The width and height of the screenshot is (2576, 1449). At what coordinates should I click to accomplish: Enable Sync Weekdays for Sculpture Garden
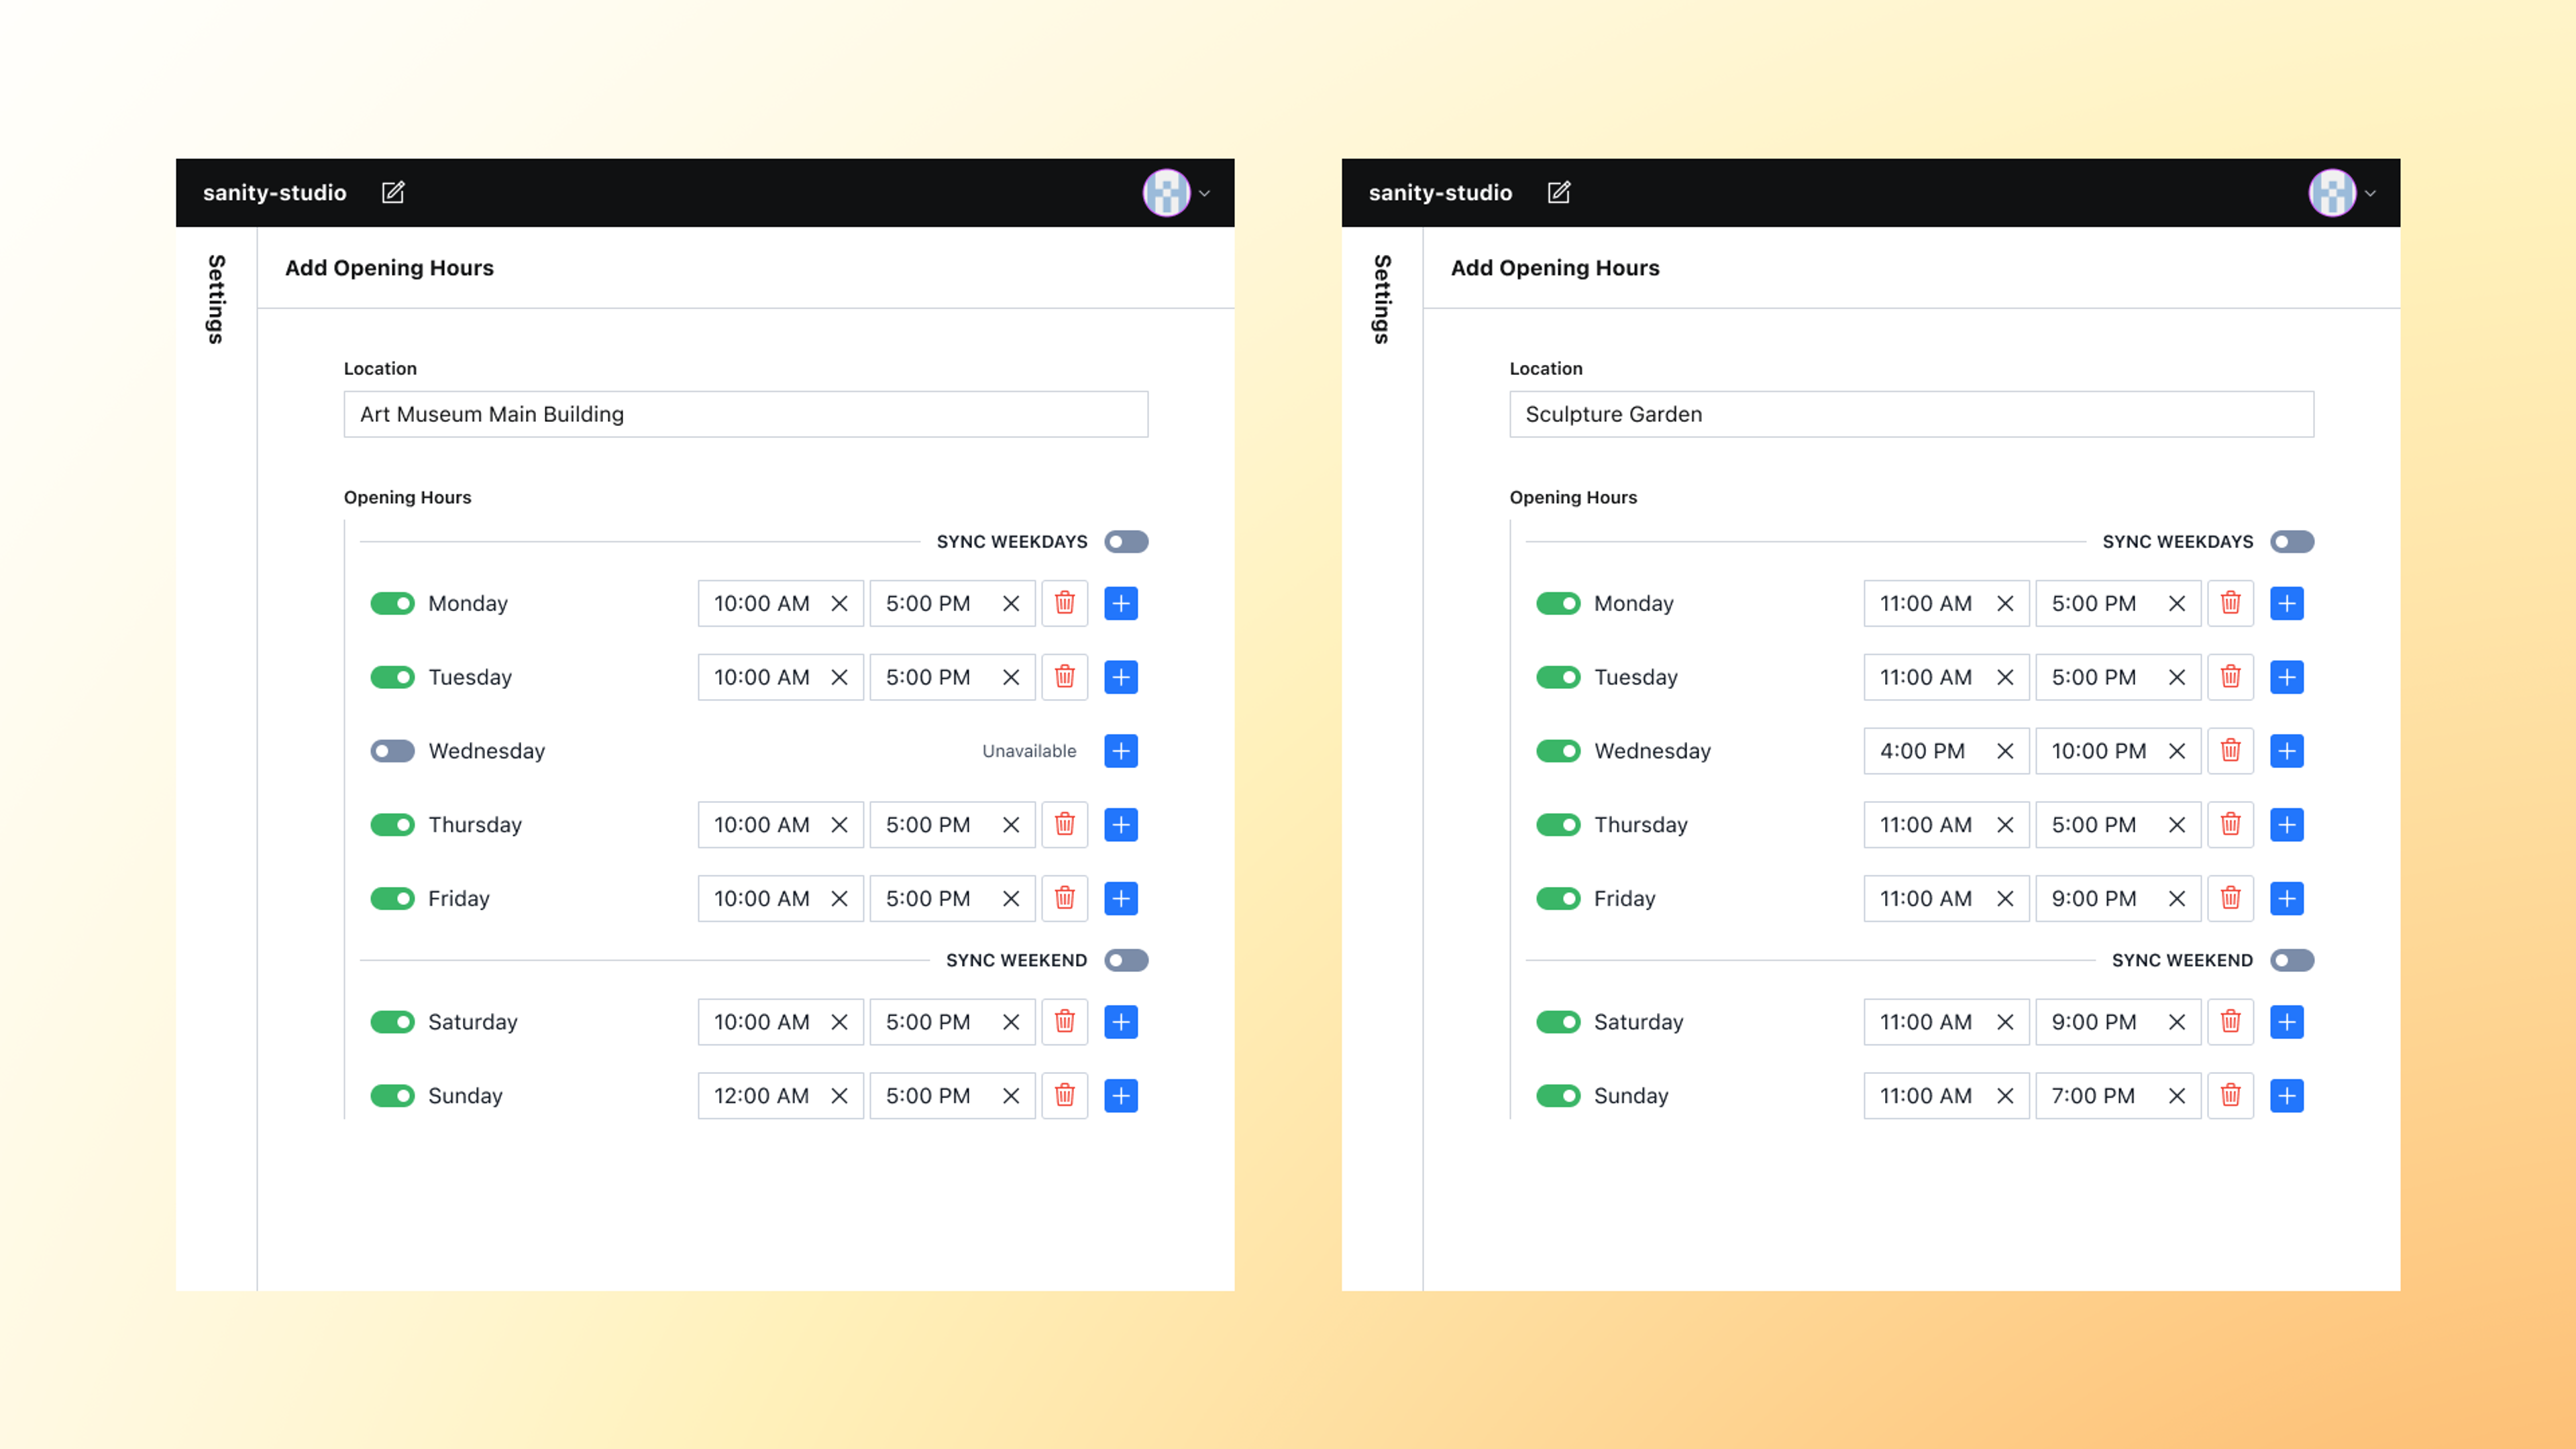click(2292, 542)
